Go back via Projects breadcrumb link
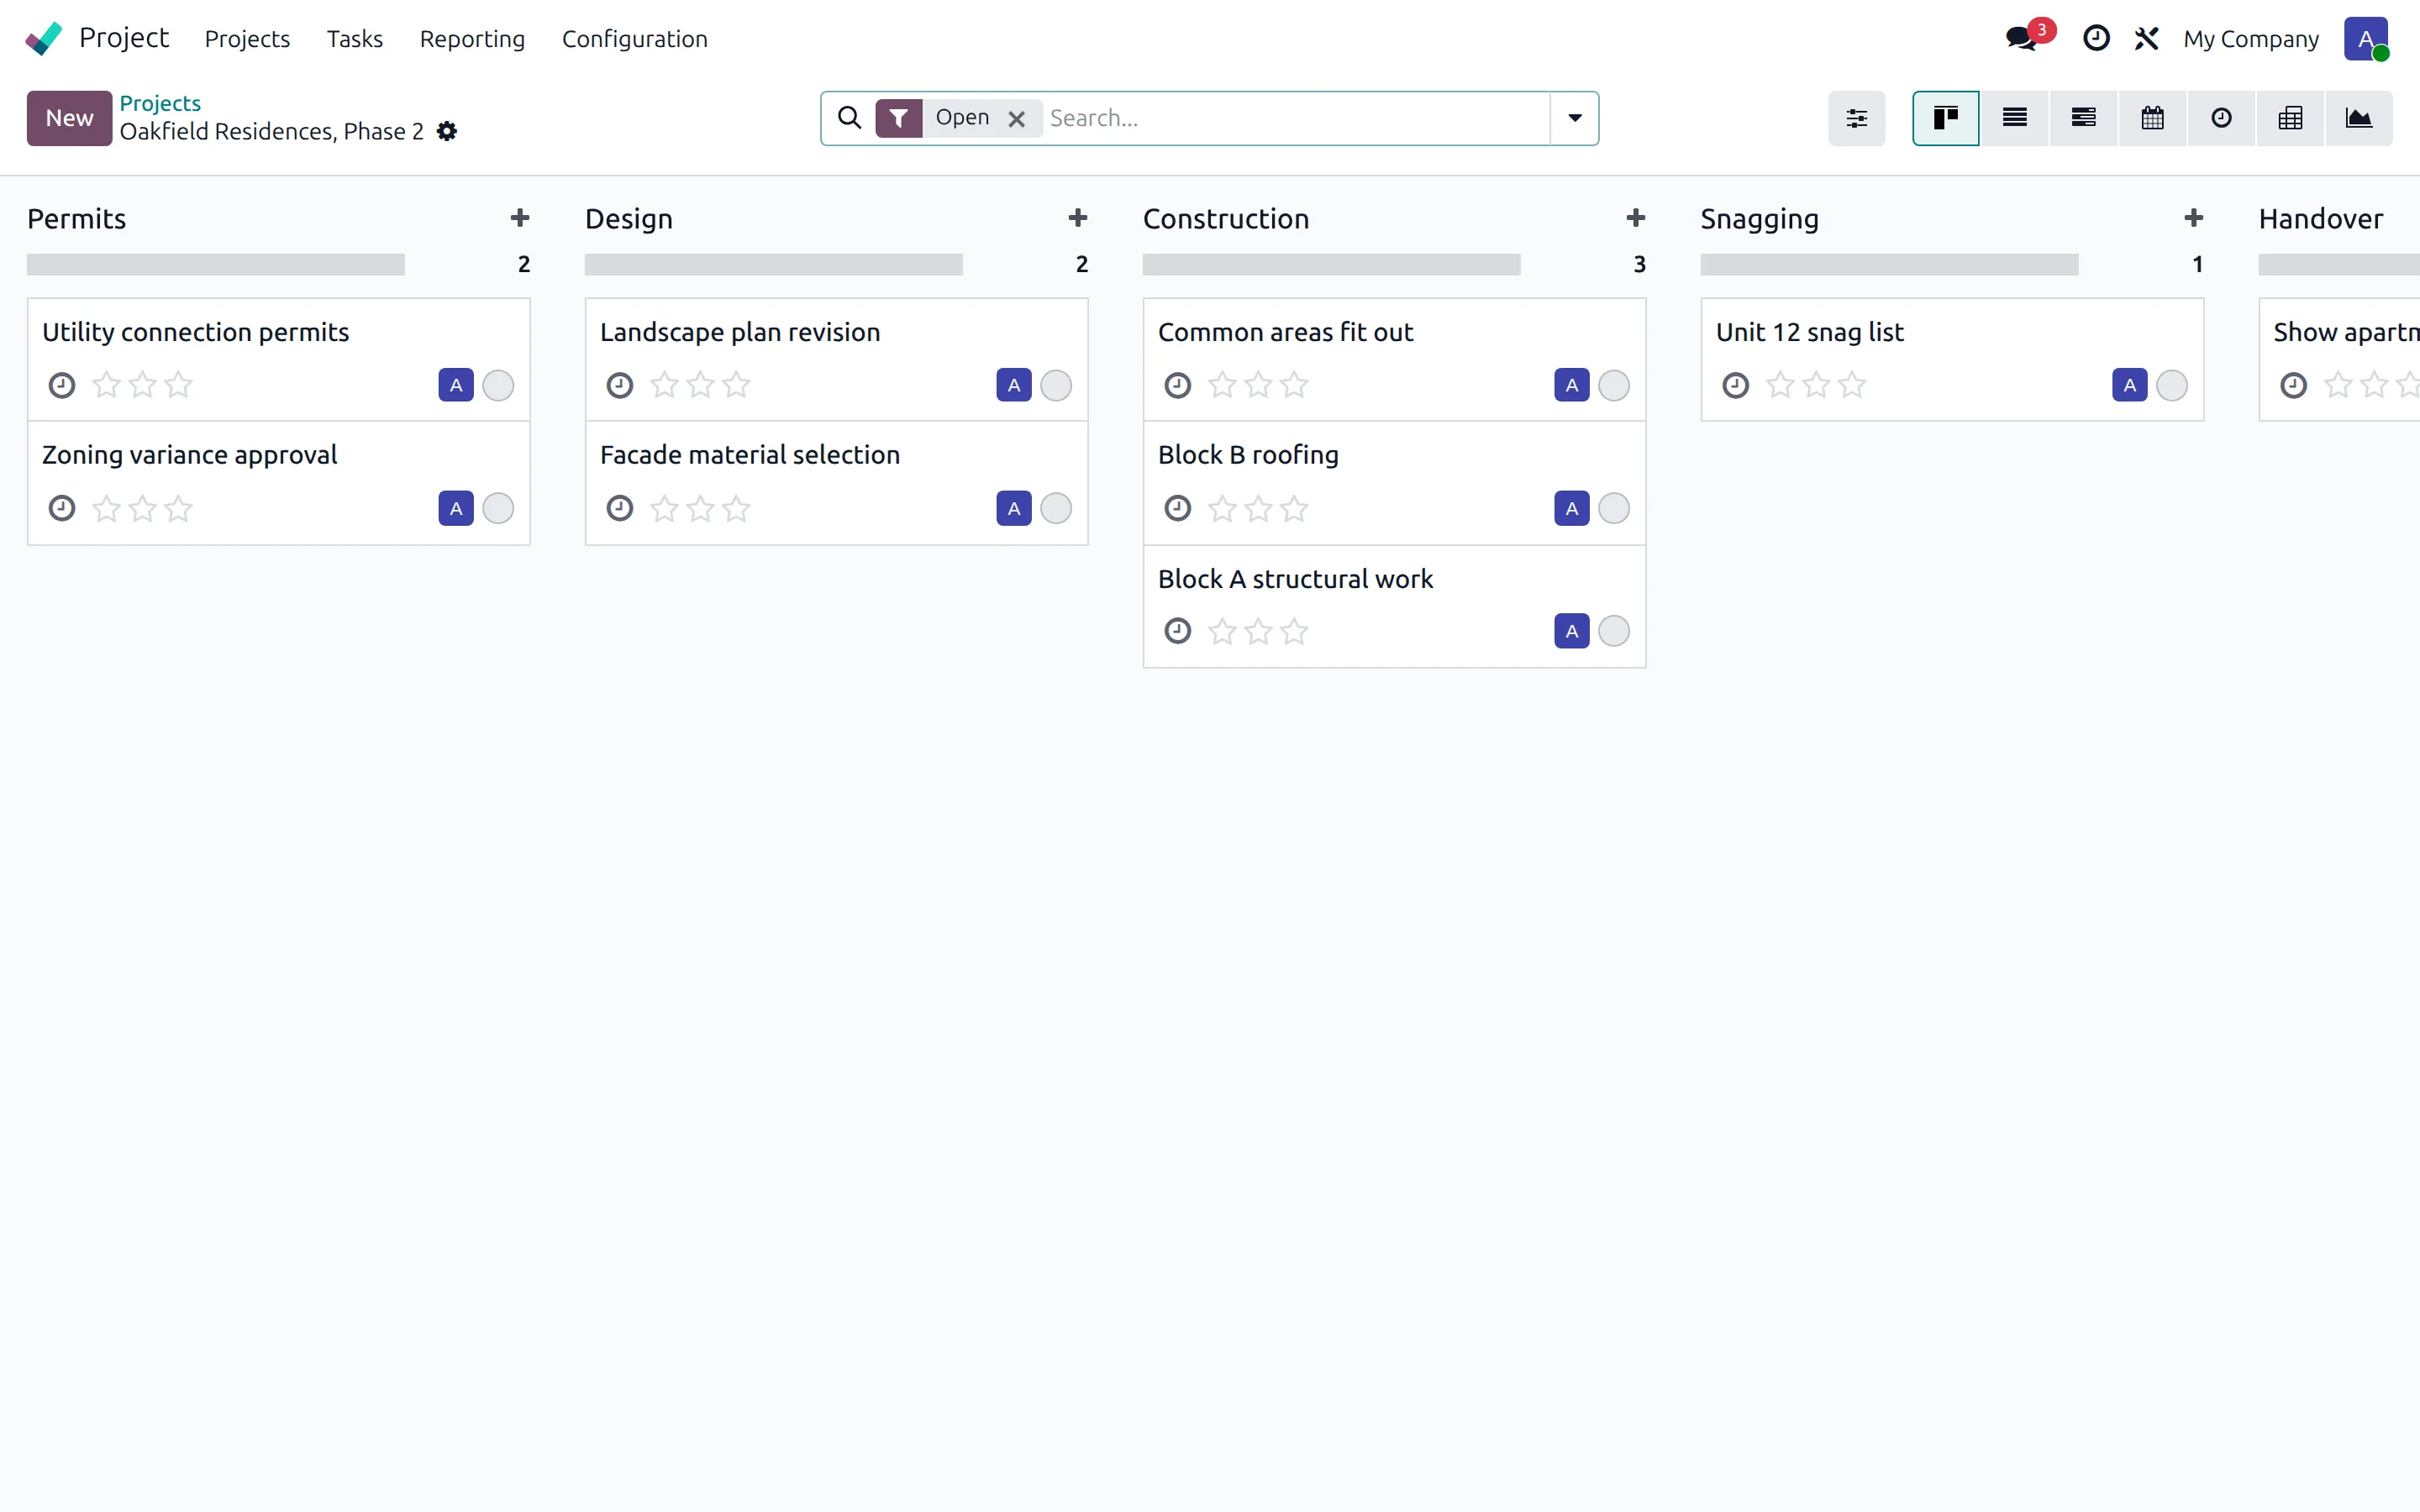This screenshot has height=1512, width=2420. pos(160,103)
